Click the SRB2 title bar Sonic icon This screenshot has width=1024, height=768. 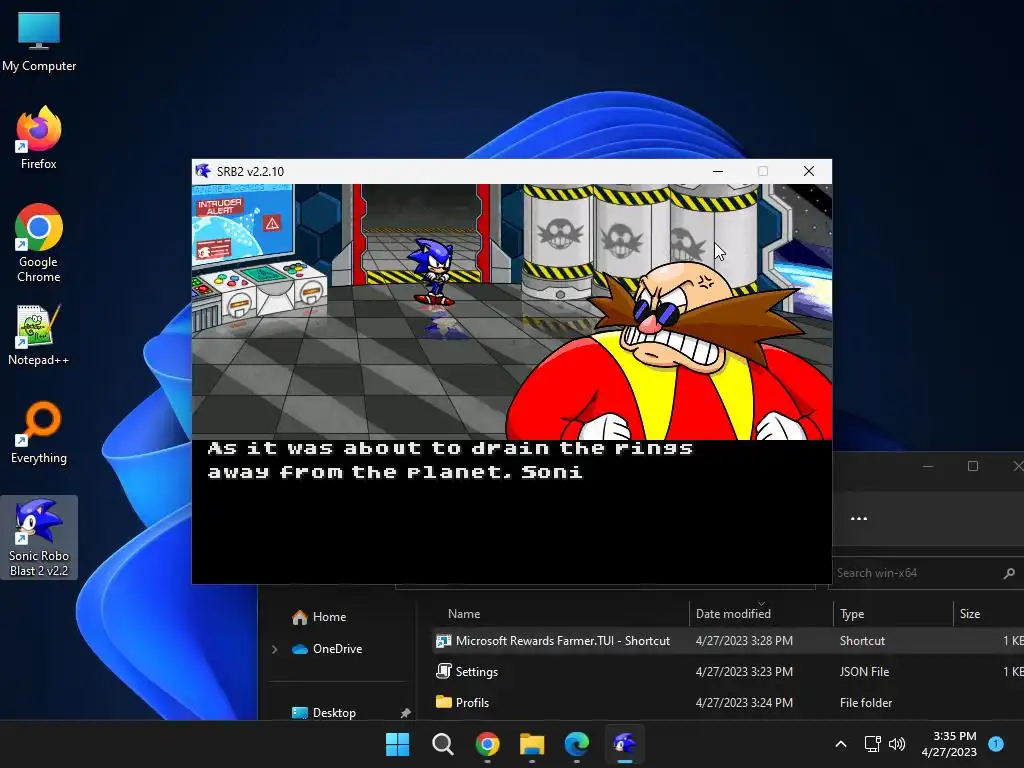coord(203,171)
